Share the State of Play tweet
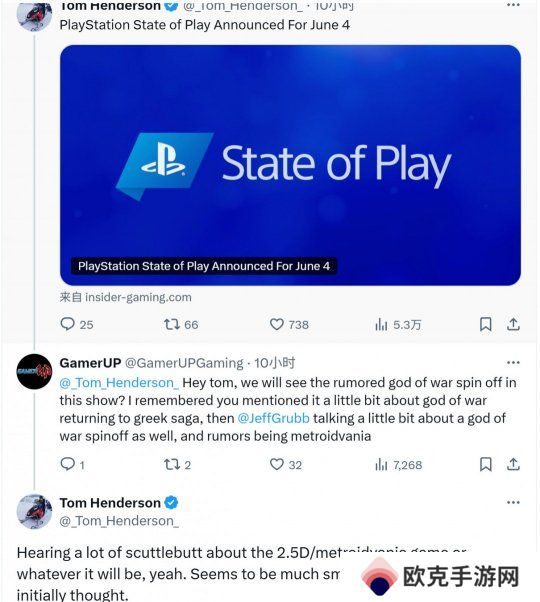 513,324
